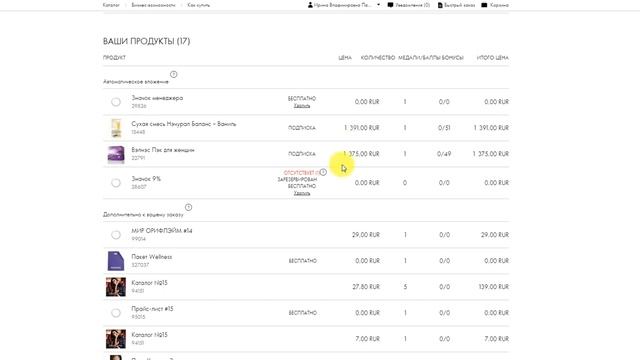
Task: Click info icon beside Автоматическое вложение
Action: click(173, 74)
